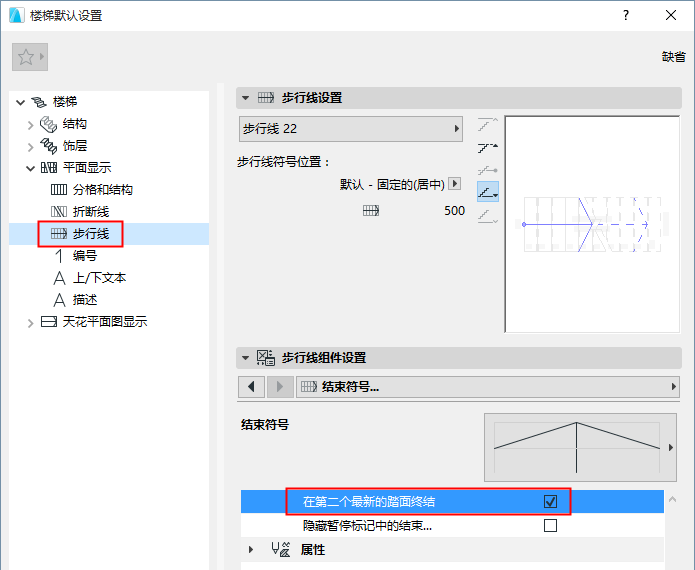Choose the third walking line dot icon
This screenshot has width=695, height=570.
tap(488, 170)
